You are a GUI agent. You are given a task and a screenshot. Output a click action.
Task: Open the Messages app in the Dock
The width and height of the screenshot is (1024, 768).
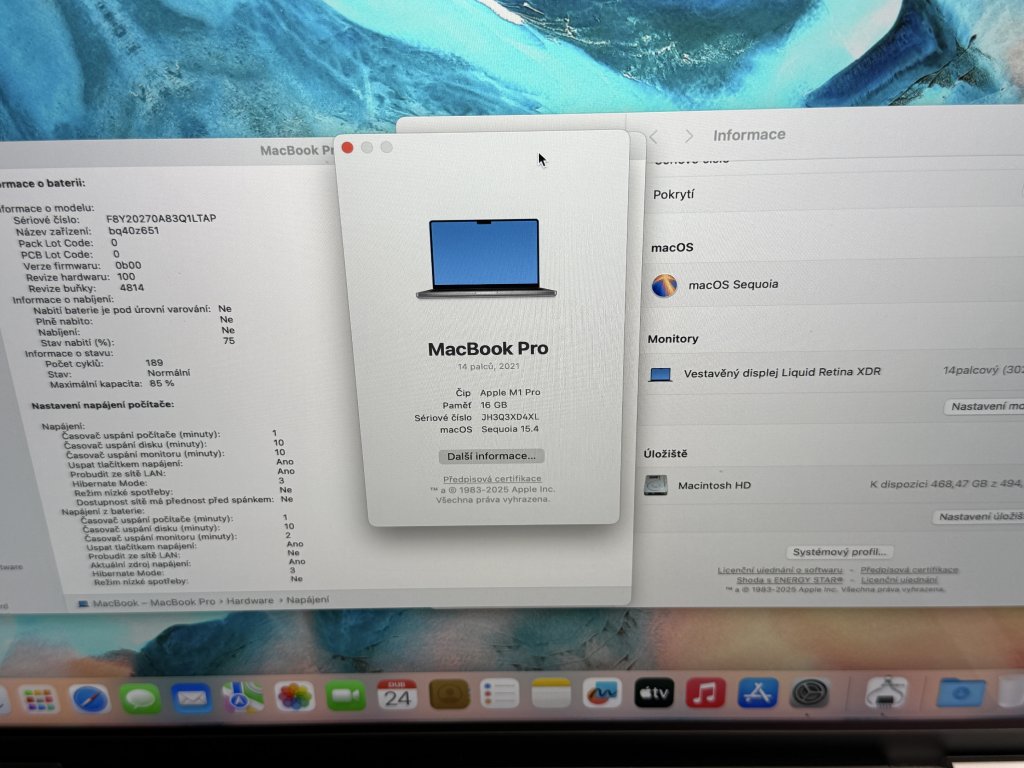coord(140,698)
